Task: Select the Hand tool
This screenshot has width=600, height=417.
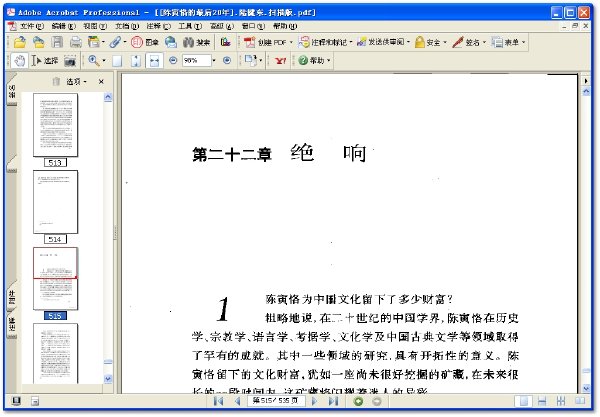Action: (x=19, y=60)
